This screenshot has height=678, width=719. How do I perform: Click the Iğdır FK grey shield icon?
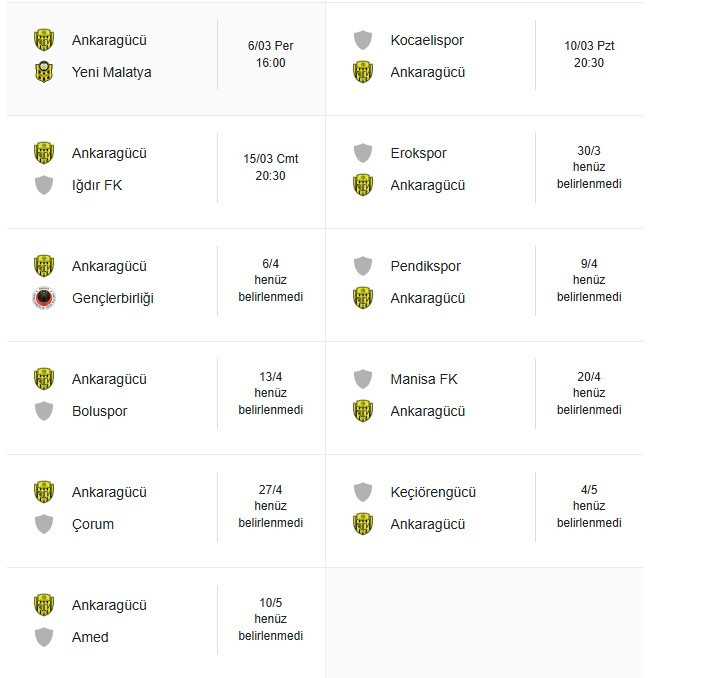point(44,185)
